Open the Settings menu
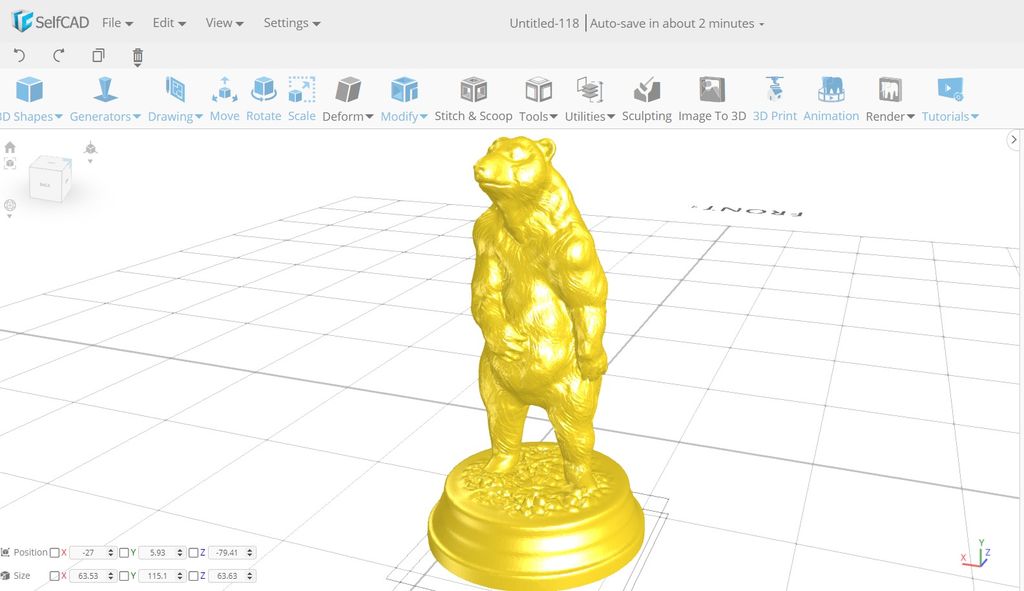The width and height of the screenshot is (1024, 591). (287, 22)
